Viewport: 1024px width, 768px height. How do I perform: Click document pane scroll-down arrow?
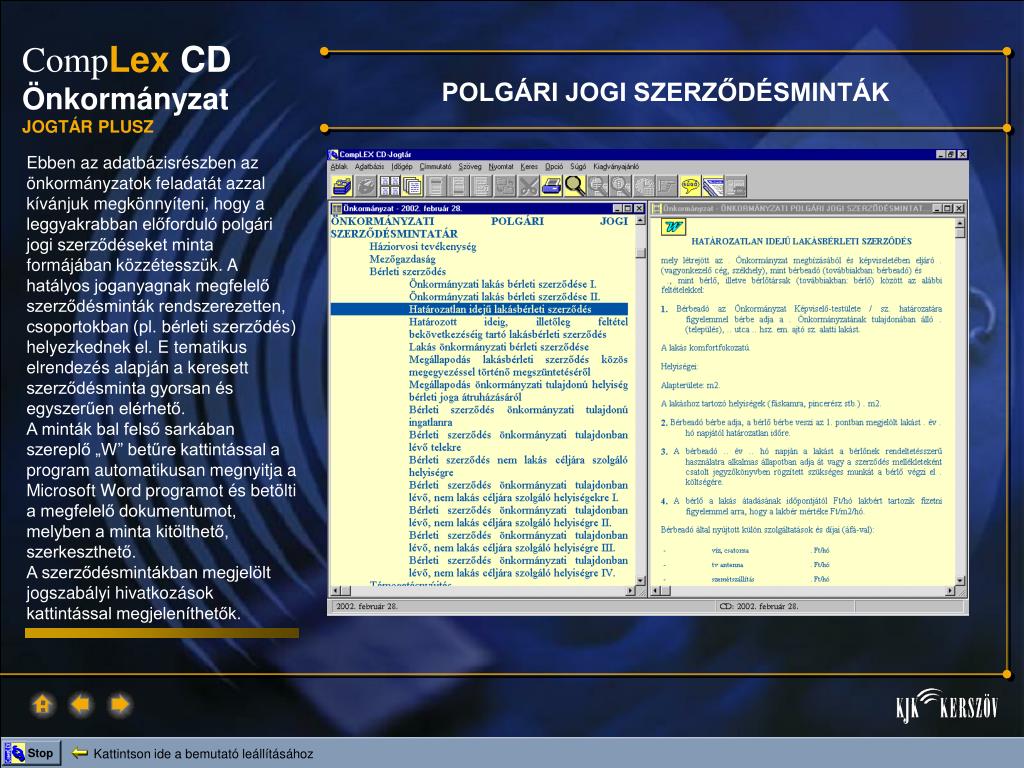coord(959,581)
